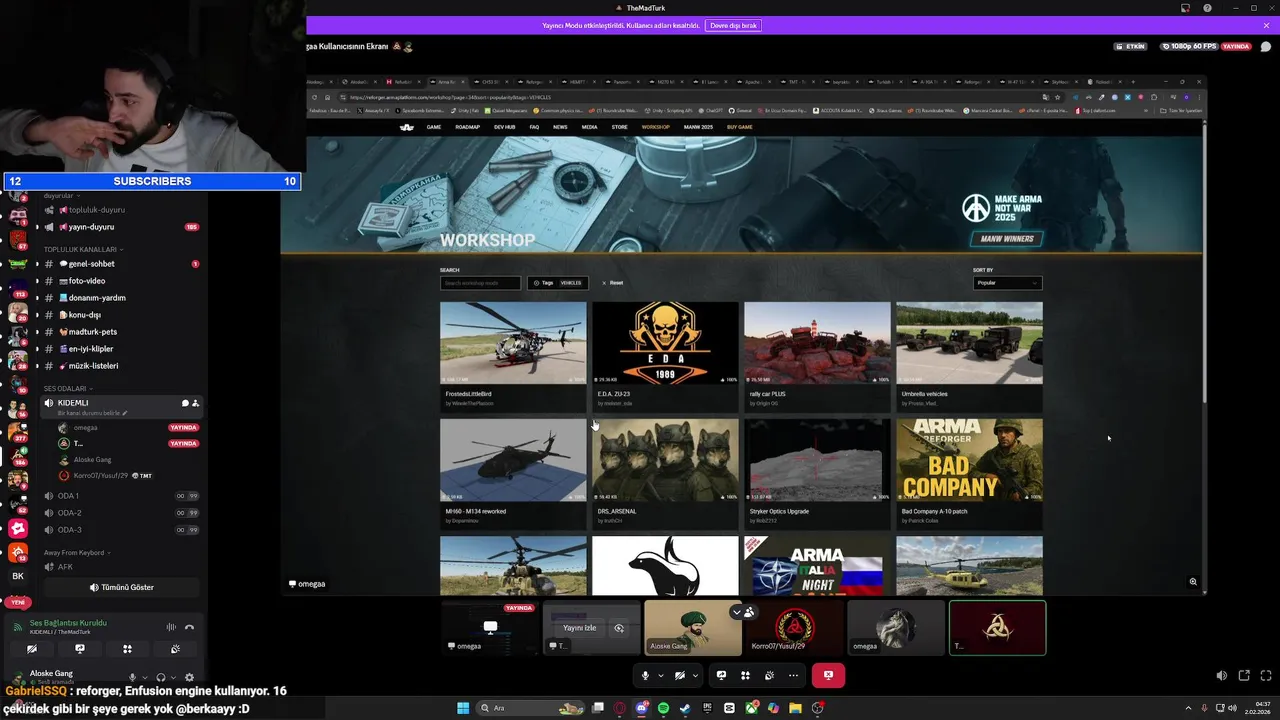Share your screen from the voice panel
This screenshot has width=1280, height=720.
click(x=80, y=649)
